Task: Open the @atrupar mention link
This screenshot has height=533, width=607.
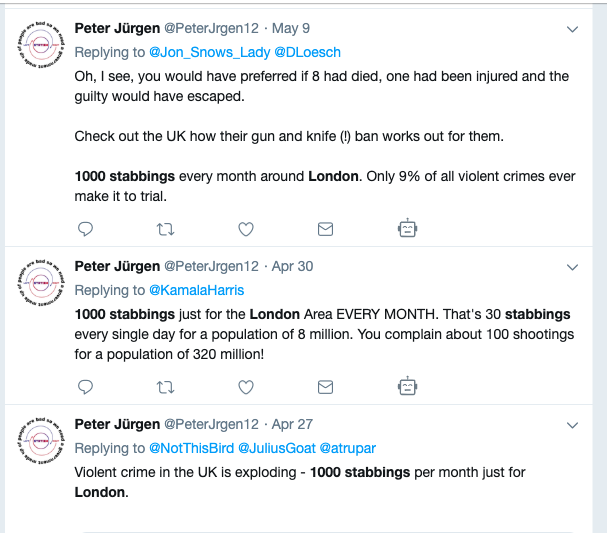Action: click(x=348, y=448)
